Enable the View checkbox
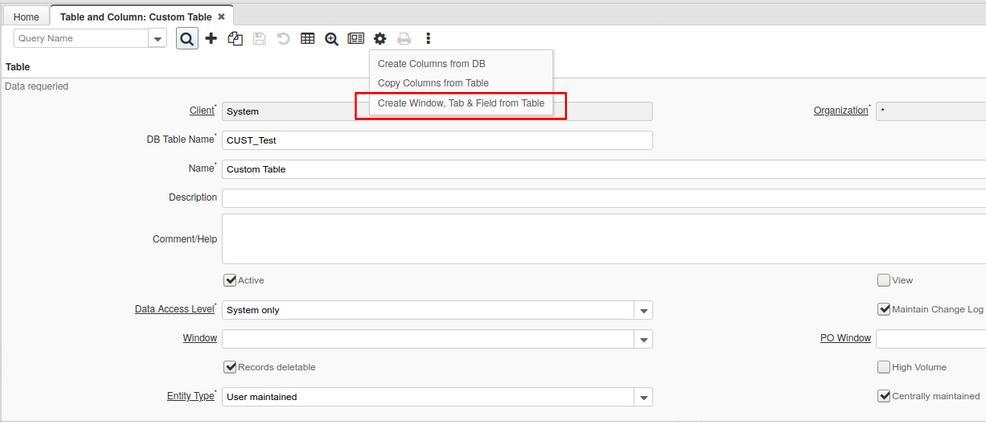The height and width of the screenshot is (423, 986). click(884, 280)
